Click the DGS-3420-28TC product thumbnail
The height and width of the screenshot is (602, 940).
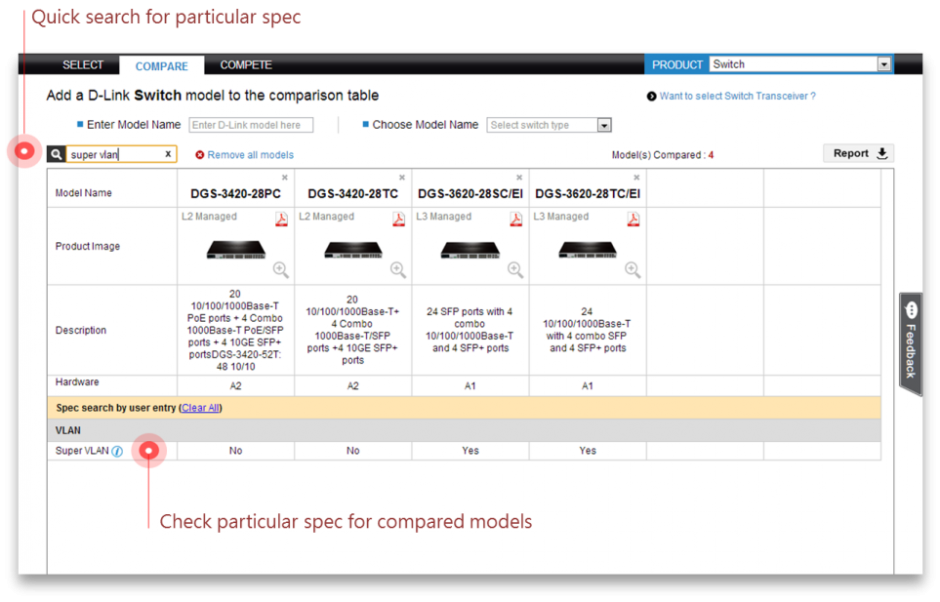(x=353, y=249)
